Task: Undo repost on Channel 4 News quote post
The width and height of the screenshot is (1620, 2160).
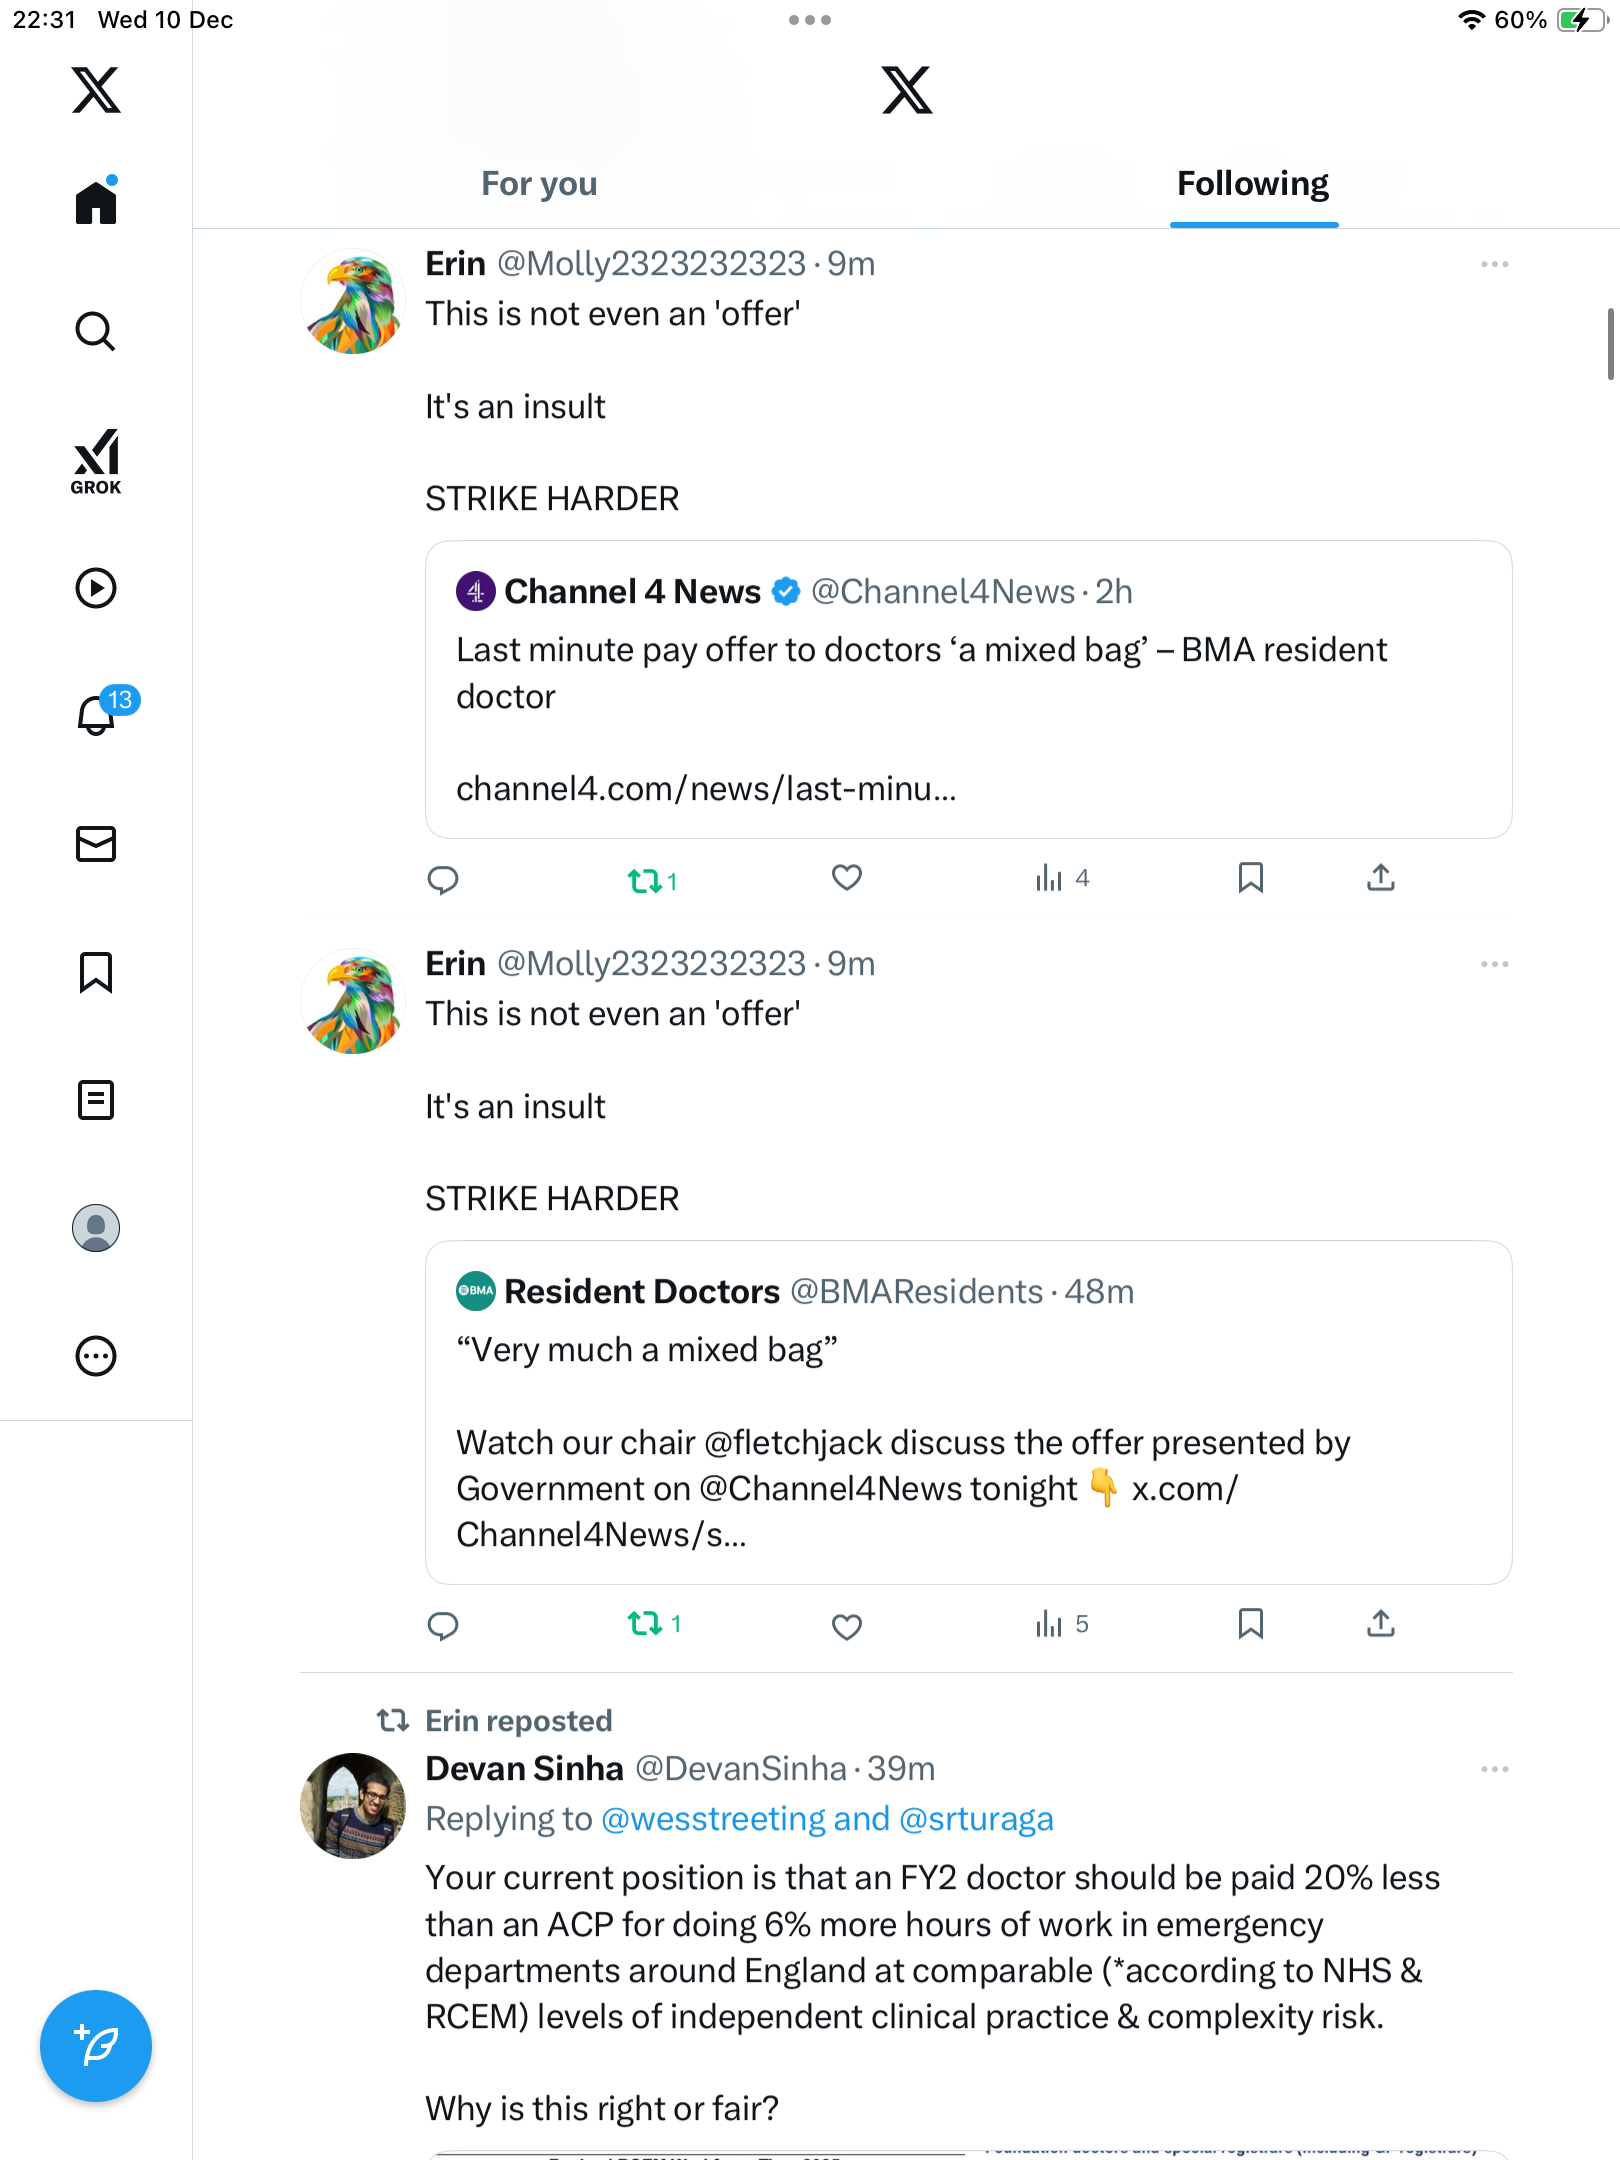Action: point(646,880)
